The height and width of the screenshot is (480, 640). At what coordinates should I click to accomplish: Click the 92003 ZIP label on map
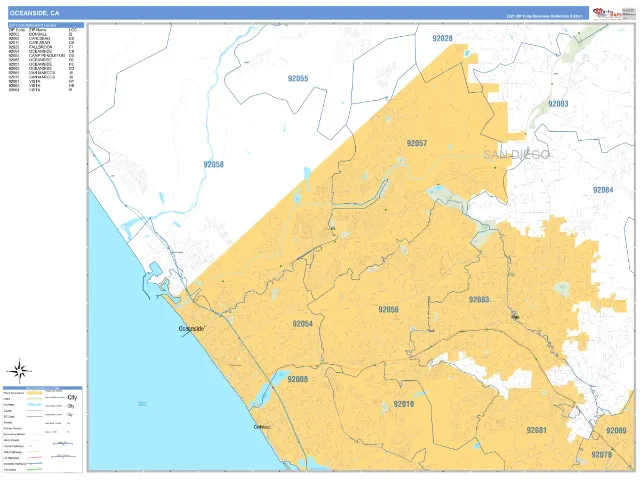pos(558,104)
